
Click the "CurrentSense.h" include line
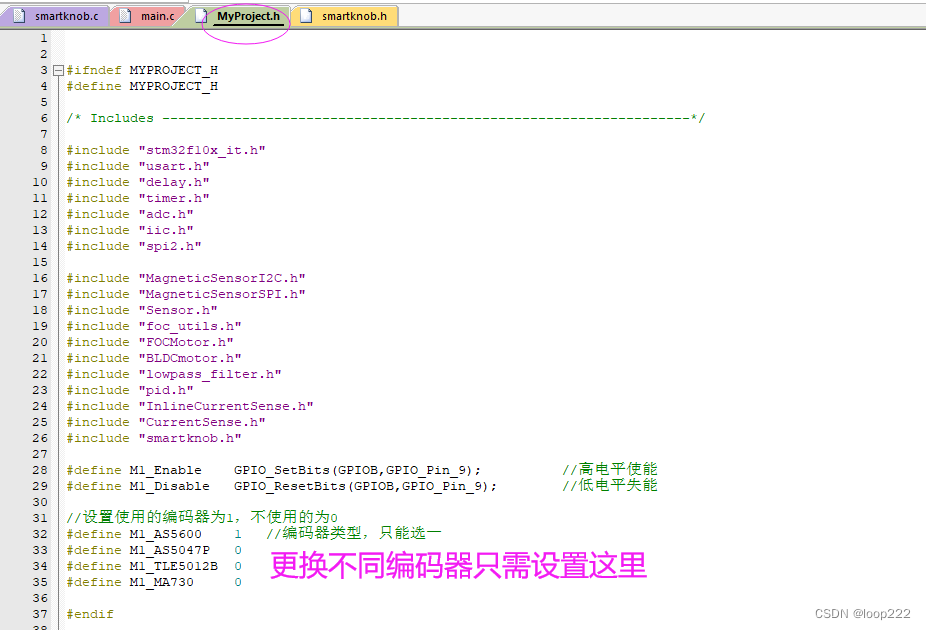click(x=165, y=422)
